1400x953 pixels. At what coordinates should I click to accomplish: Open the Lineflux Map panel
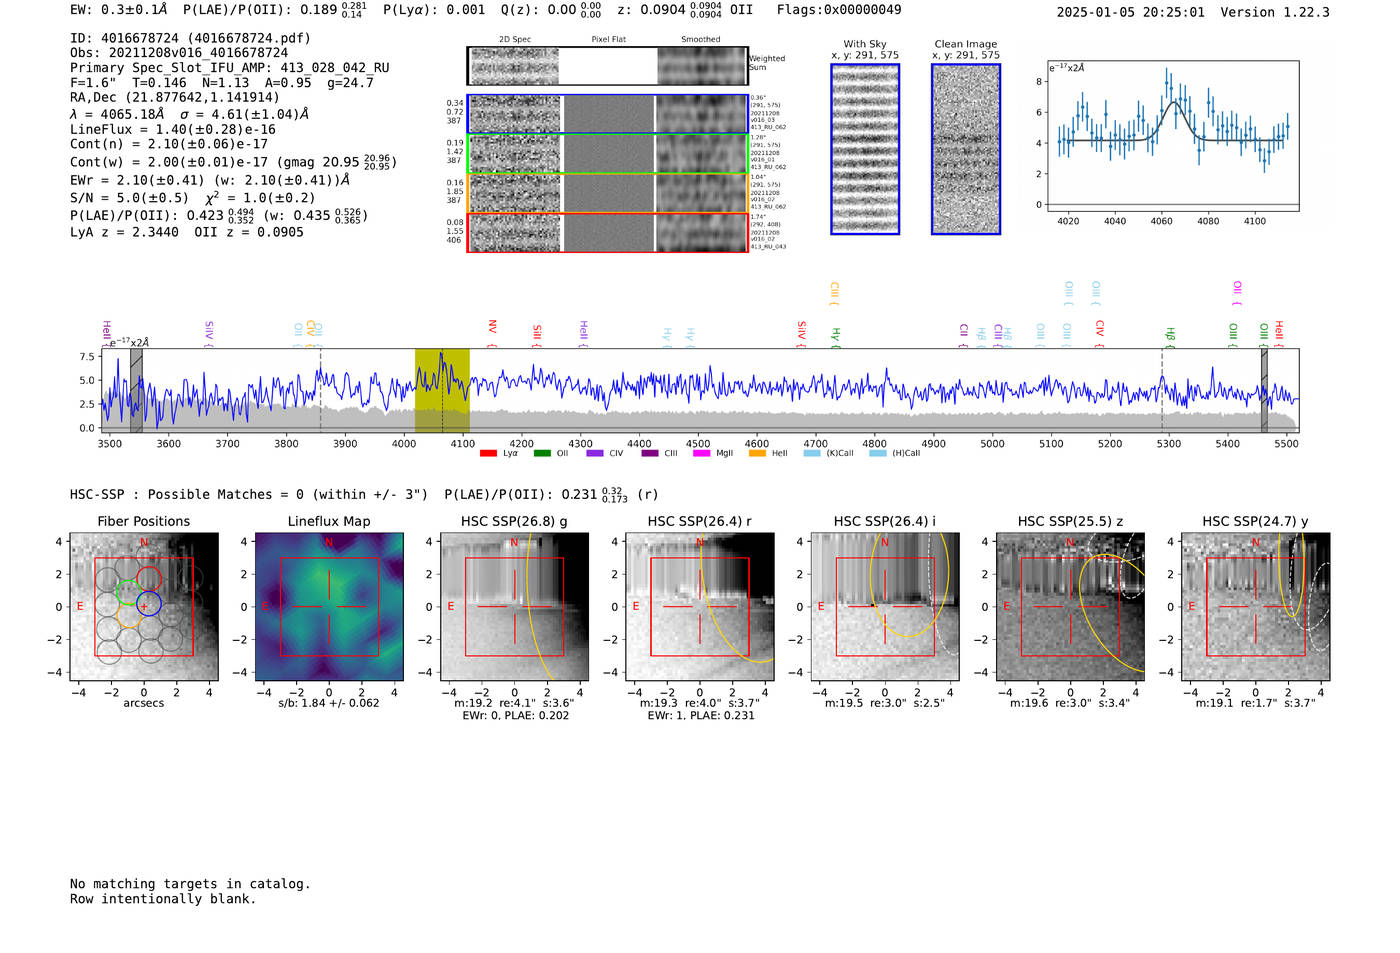coord(329,606)
